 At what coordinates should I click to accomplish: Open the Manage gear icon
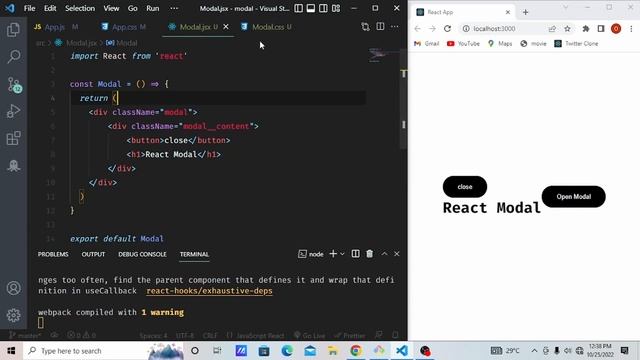coord(13,315)
